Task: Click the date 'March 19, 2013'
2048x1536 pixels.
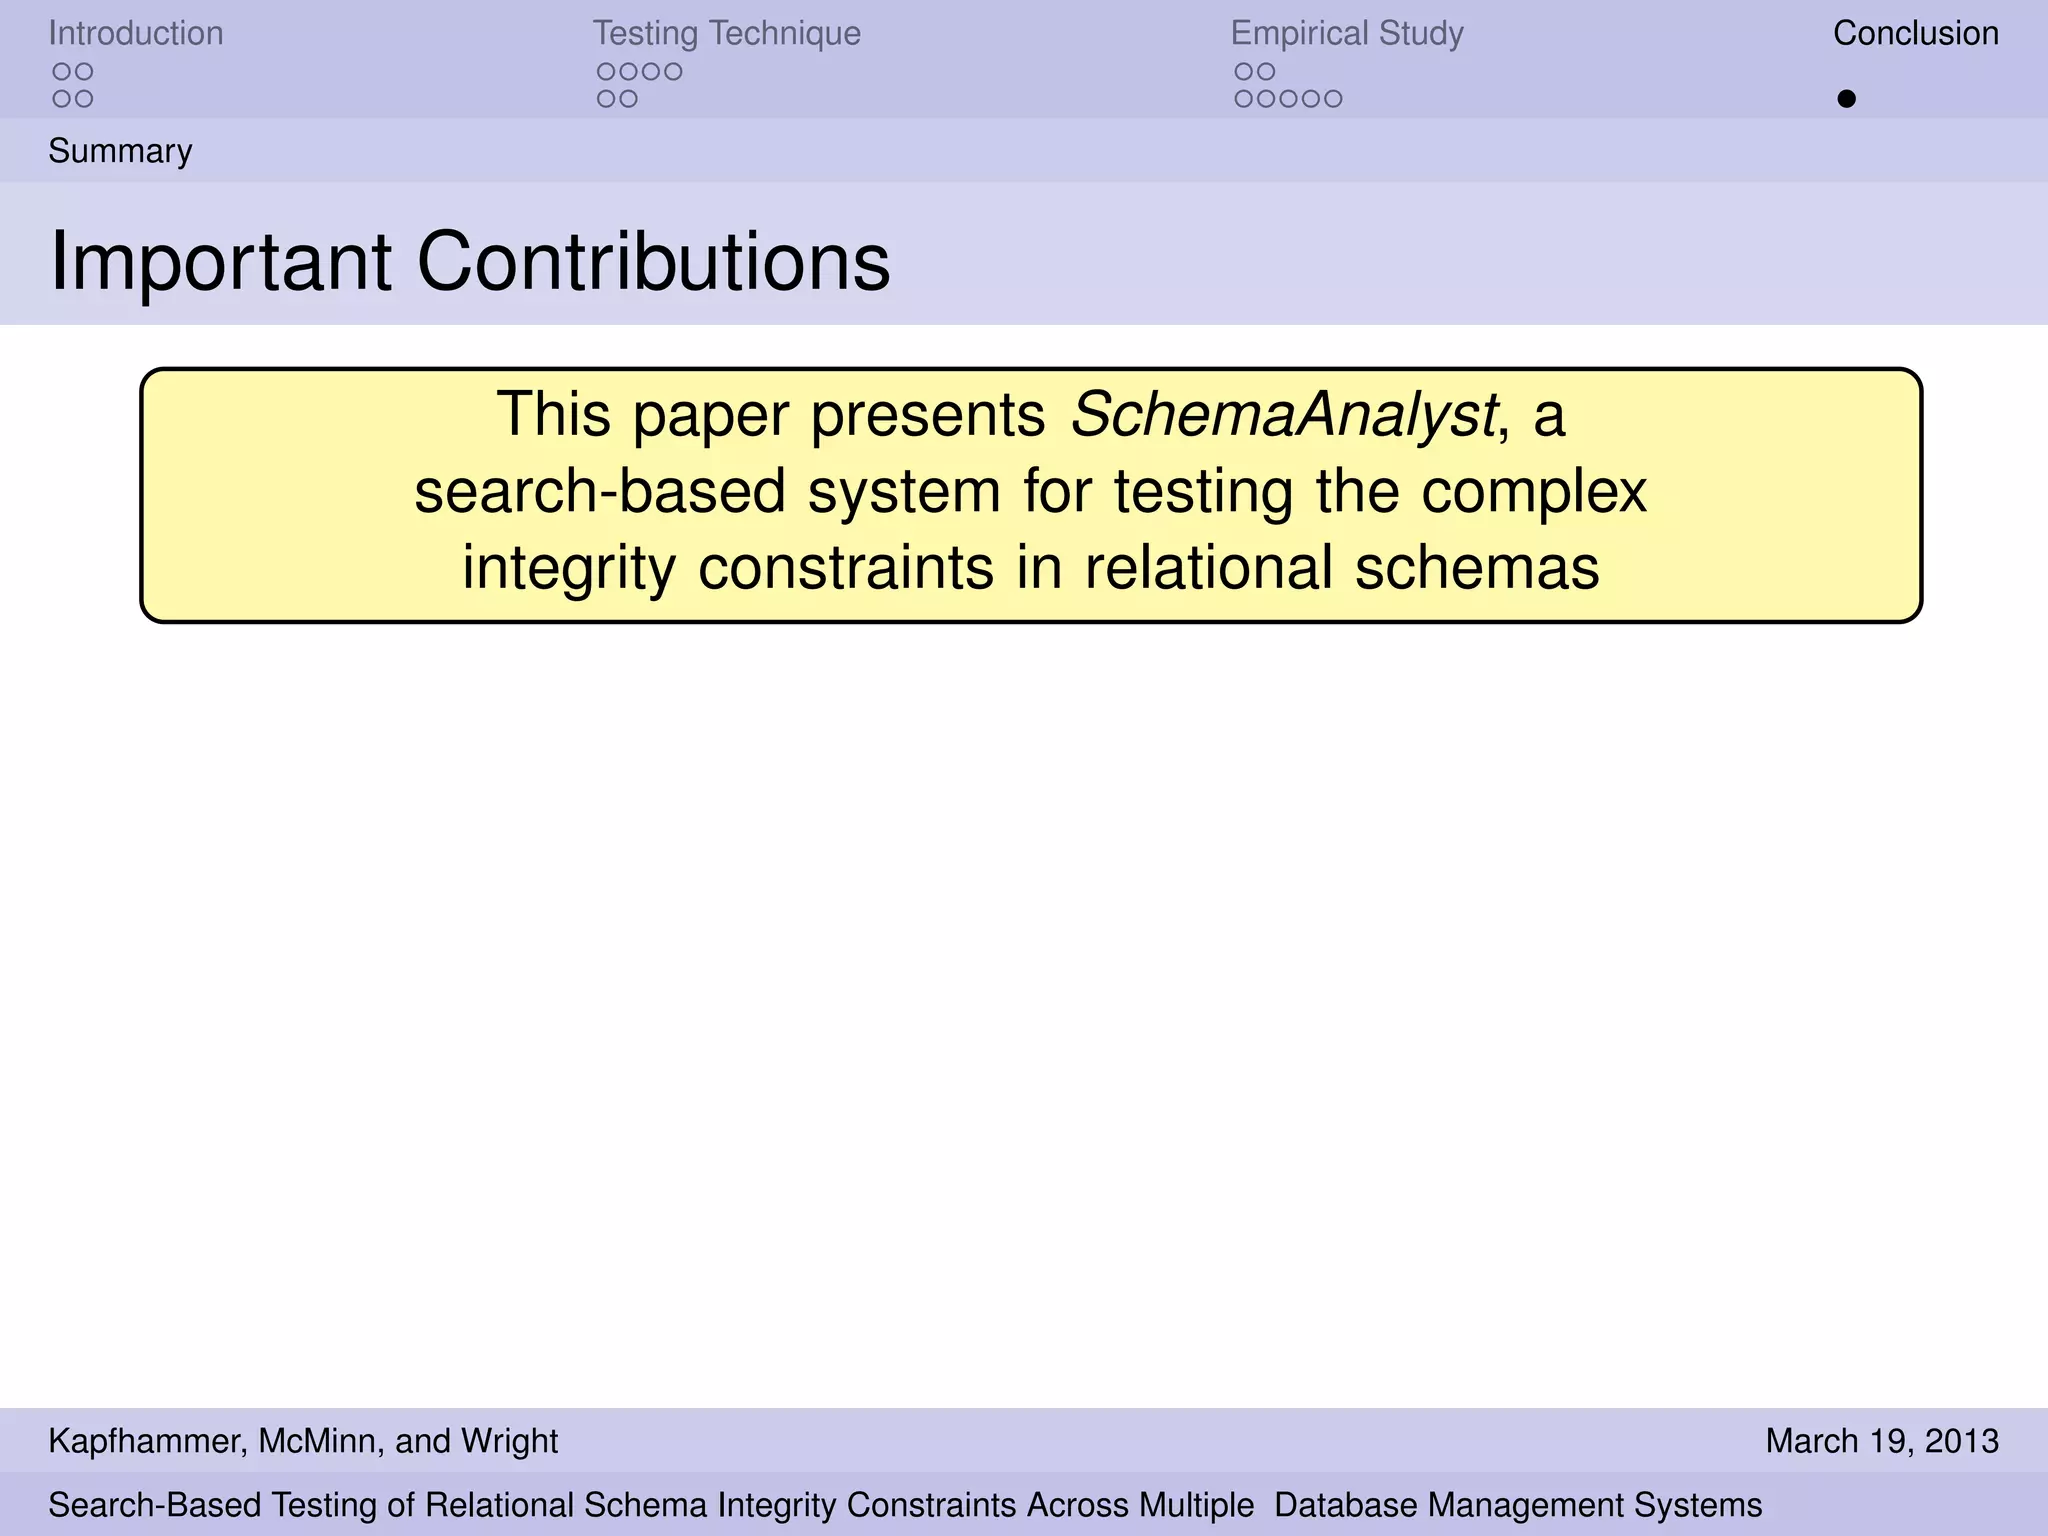Action: (x=1882, y=1441)
